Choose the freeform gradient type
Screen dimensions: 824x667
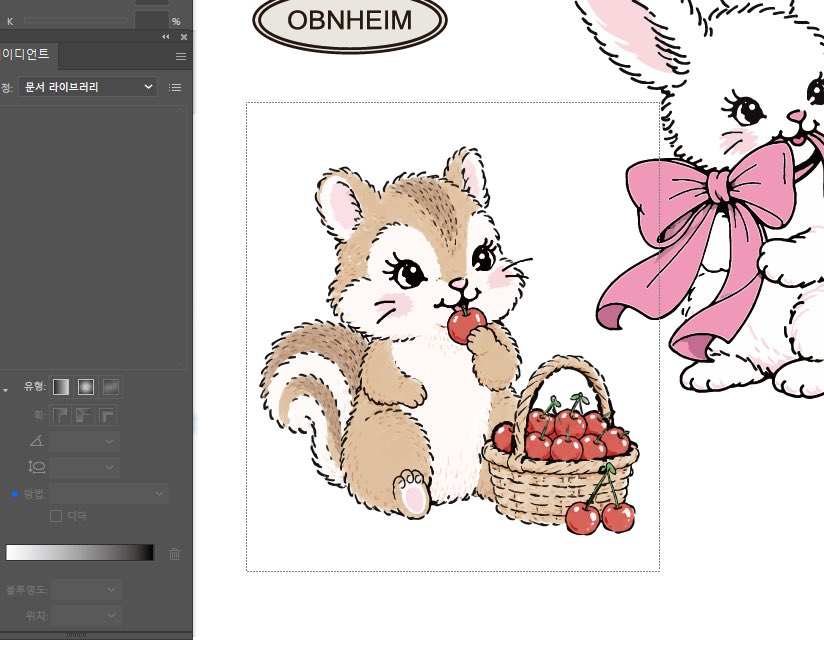[111, 387]
